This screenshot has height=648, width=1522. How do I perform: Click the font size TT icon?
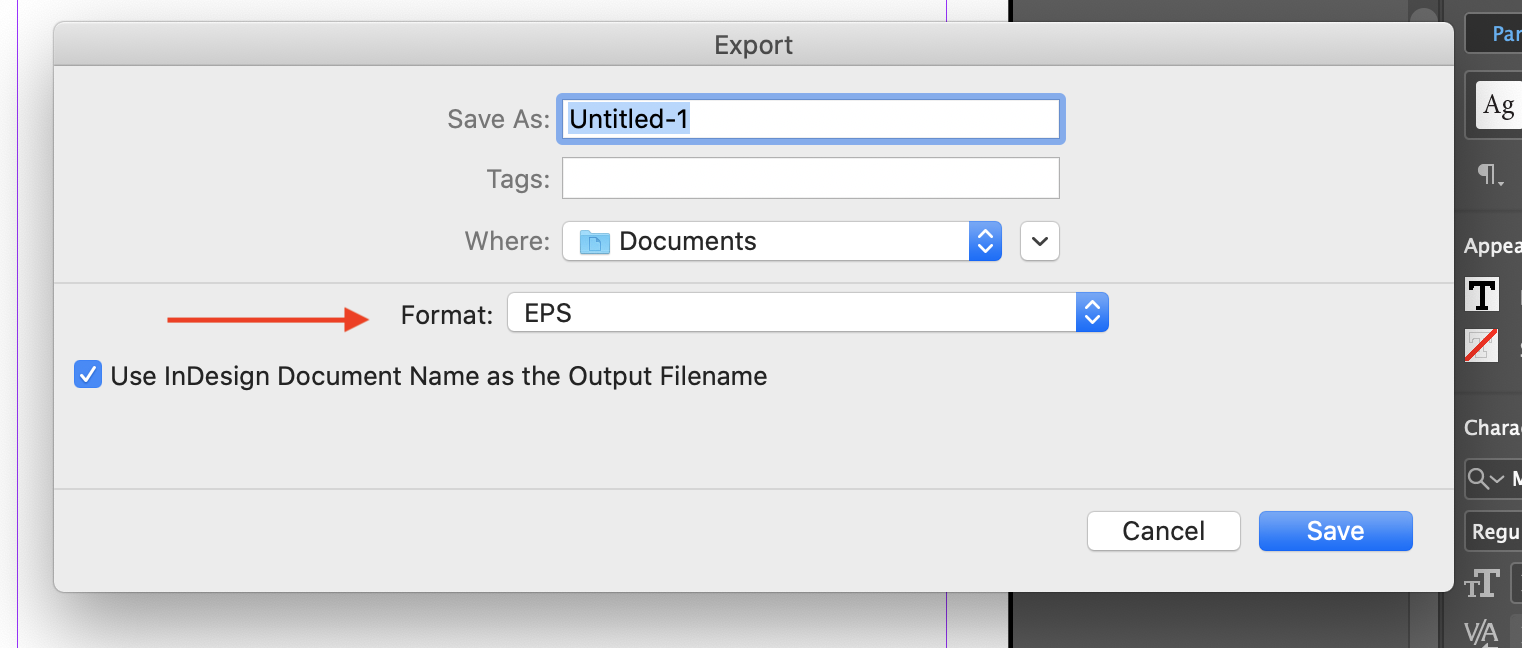point(1482,583)
